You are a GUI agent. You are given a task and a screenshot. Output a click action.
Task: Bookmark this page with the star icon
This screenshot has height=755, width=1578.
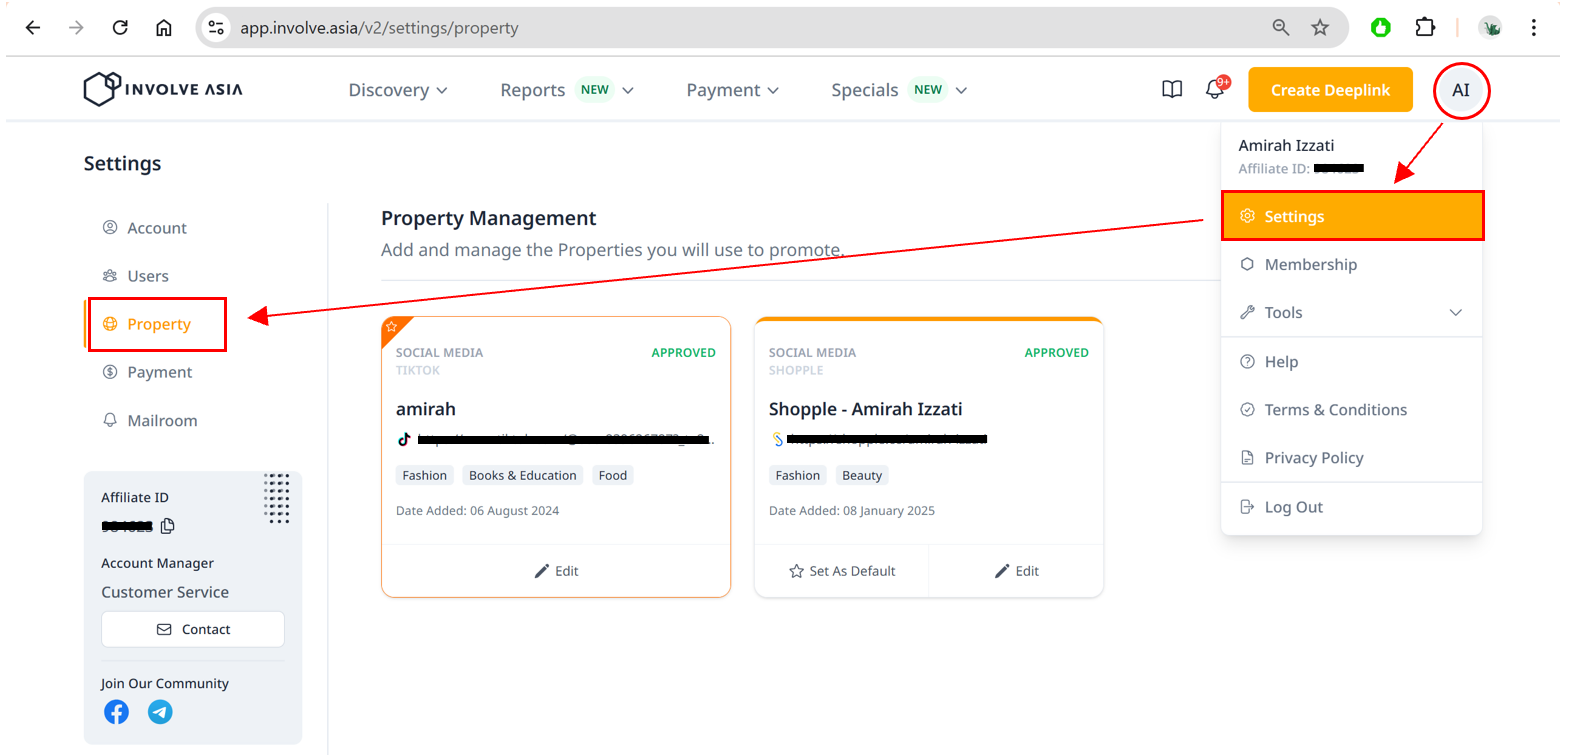[1320, 28]
